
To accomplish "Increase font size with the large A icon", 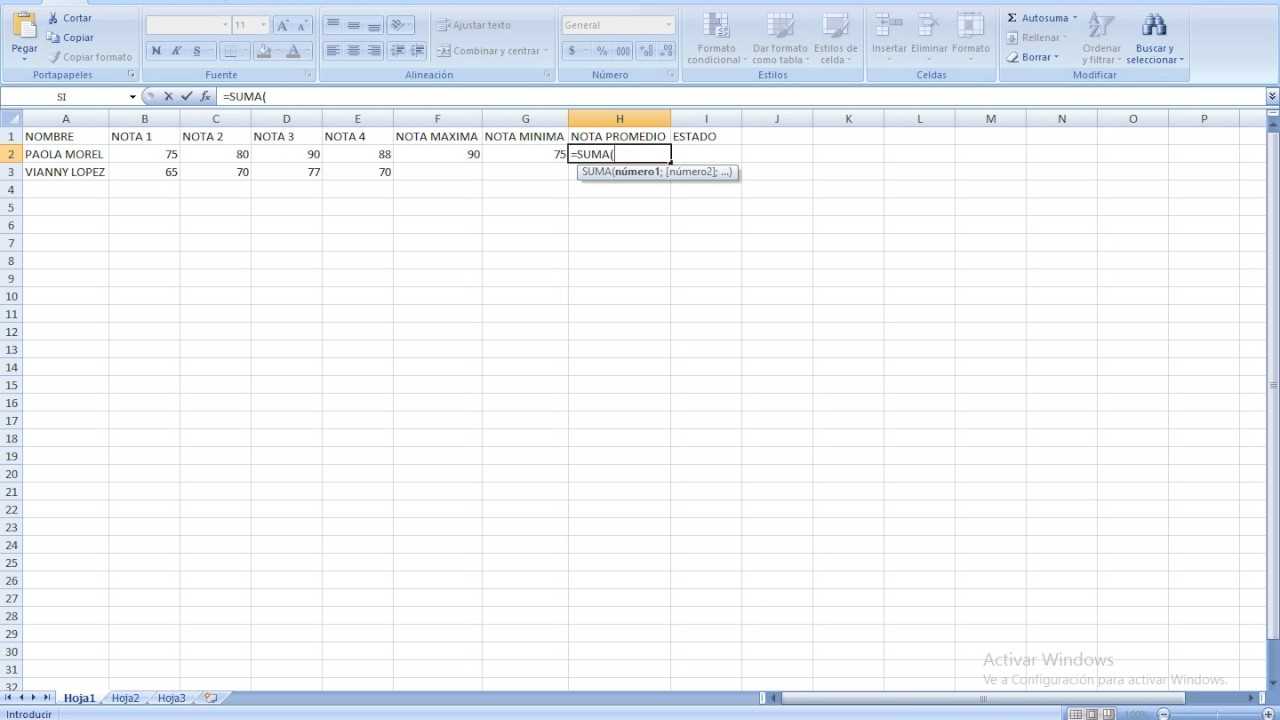I will pyautogui.click(x=282, y=25).
